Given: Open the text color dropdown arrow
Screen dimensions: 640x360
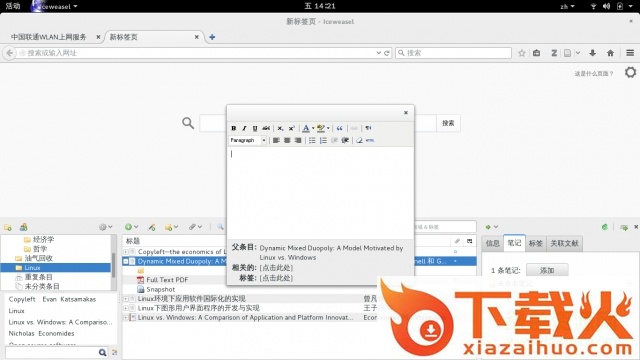Looking at the screenshot, I should coord(313,128).
